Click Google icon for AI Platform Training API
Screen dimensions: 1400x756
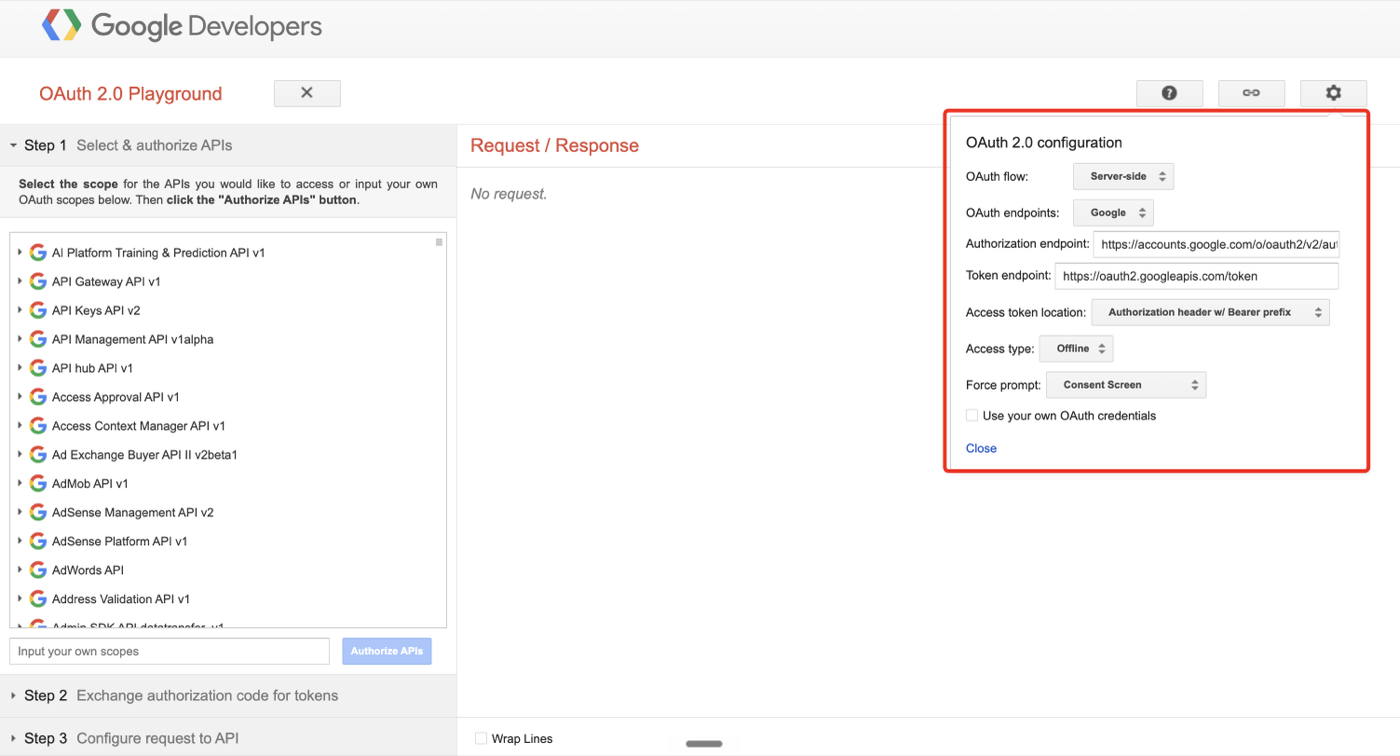[38, 253]
